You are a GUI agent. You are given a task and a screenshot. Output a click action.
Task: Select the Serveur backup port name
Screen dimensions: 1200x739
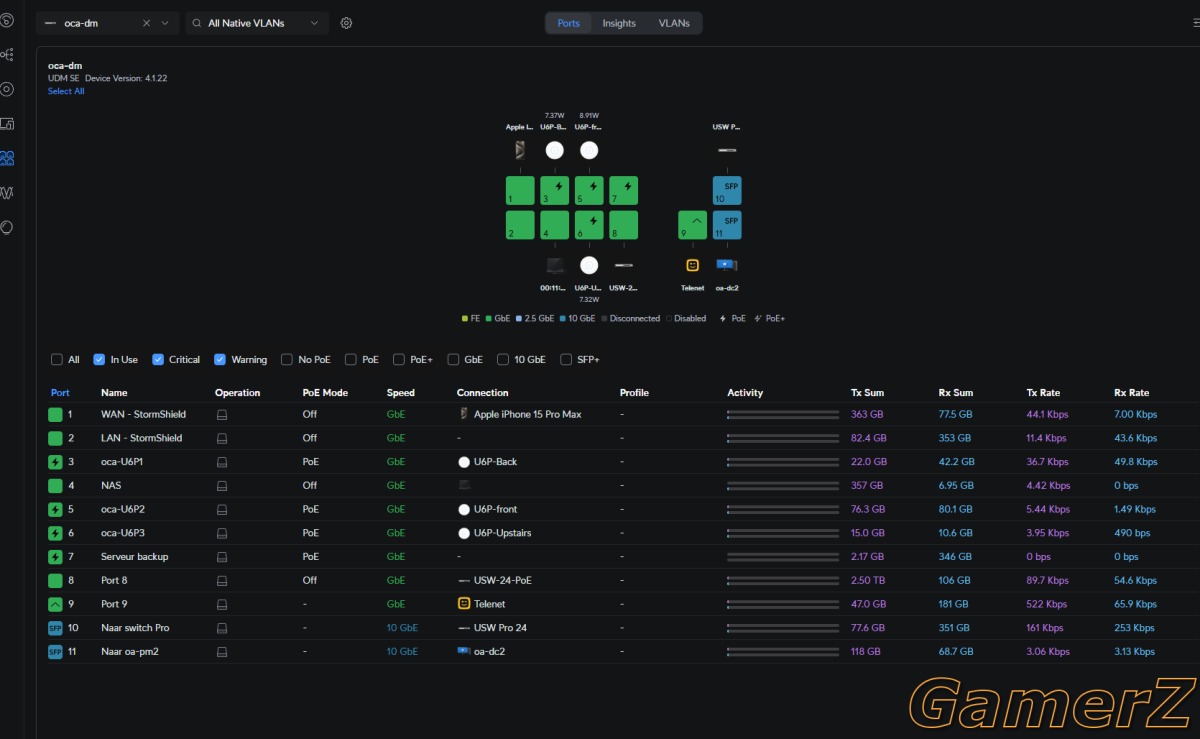click(134, 556)
